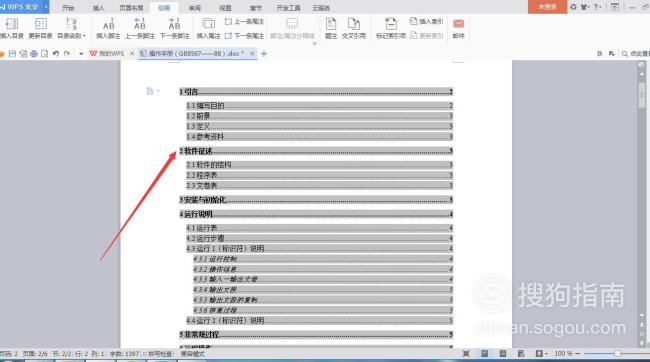Click TOC entry '2.1 软件的结构'
The width and height of the screenshot is (650, 362).
319,165
